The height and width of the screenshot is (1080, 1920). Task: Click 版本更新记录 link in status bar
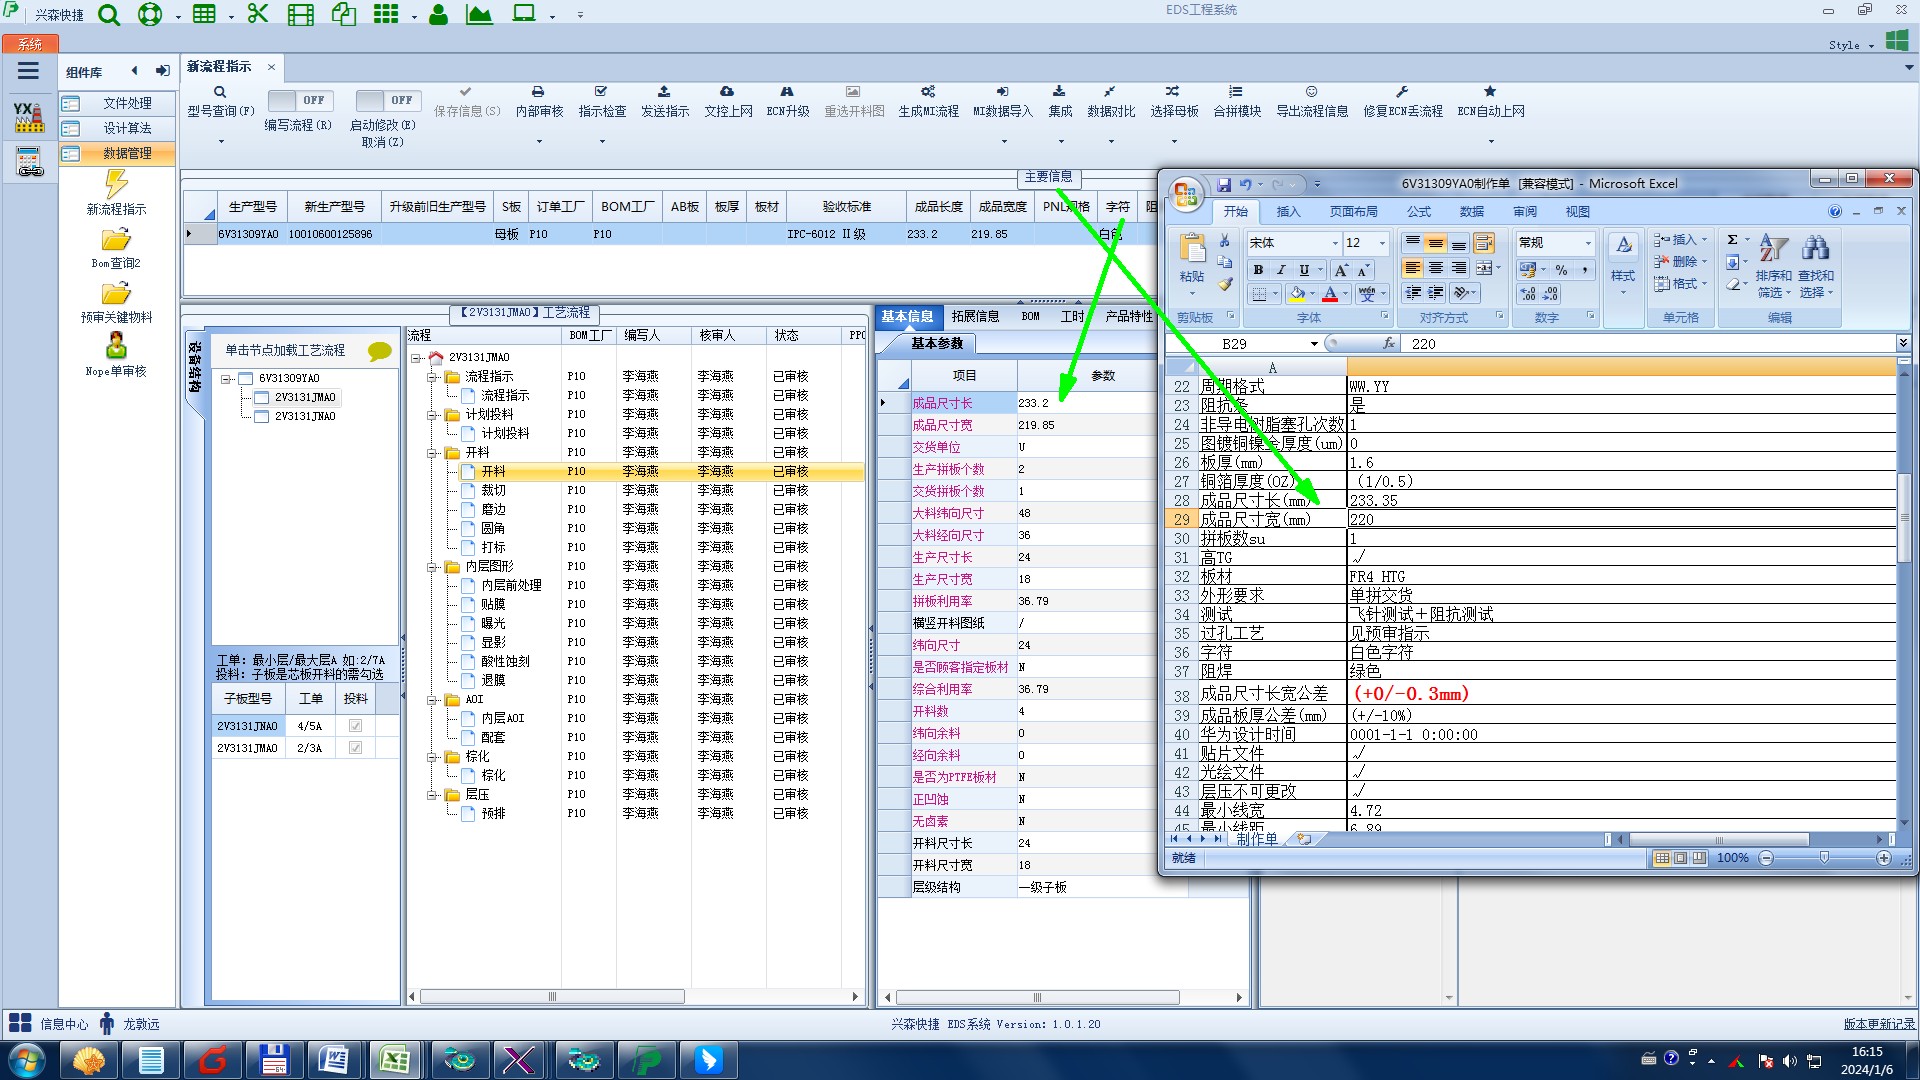[x=1879, y=1024]
